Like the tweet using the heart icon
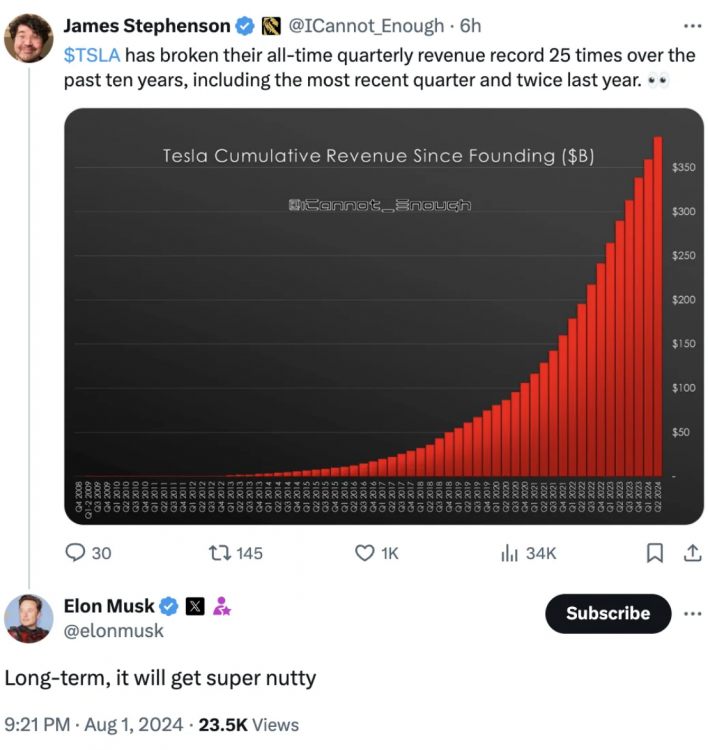This screenshot has height=750, width=708. pyautogui.click(x=366, y=552)
